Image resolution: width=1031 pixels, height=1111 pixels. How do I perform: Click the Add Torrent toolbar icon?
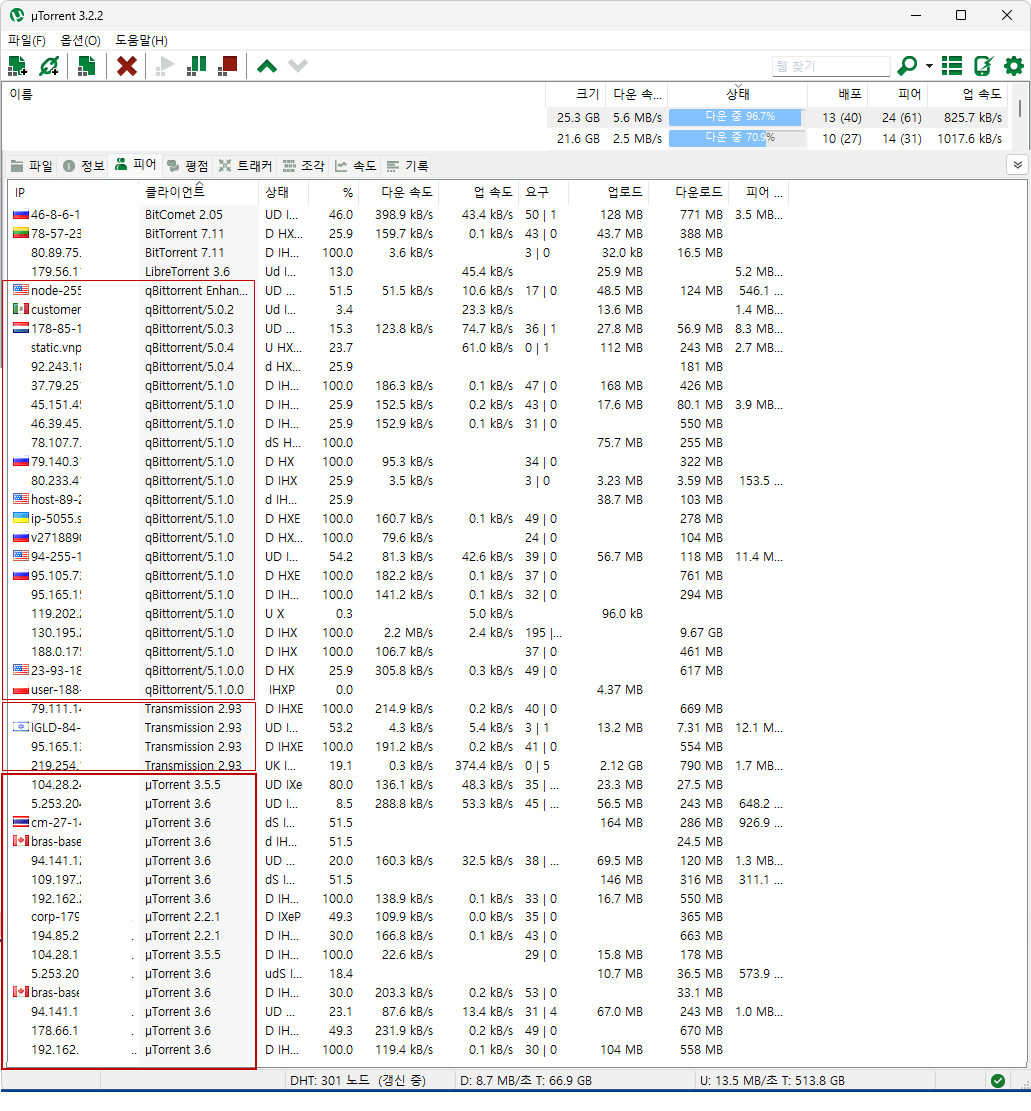click(17, 66)
